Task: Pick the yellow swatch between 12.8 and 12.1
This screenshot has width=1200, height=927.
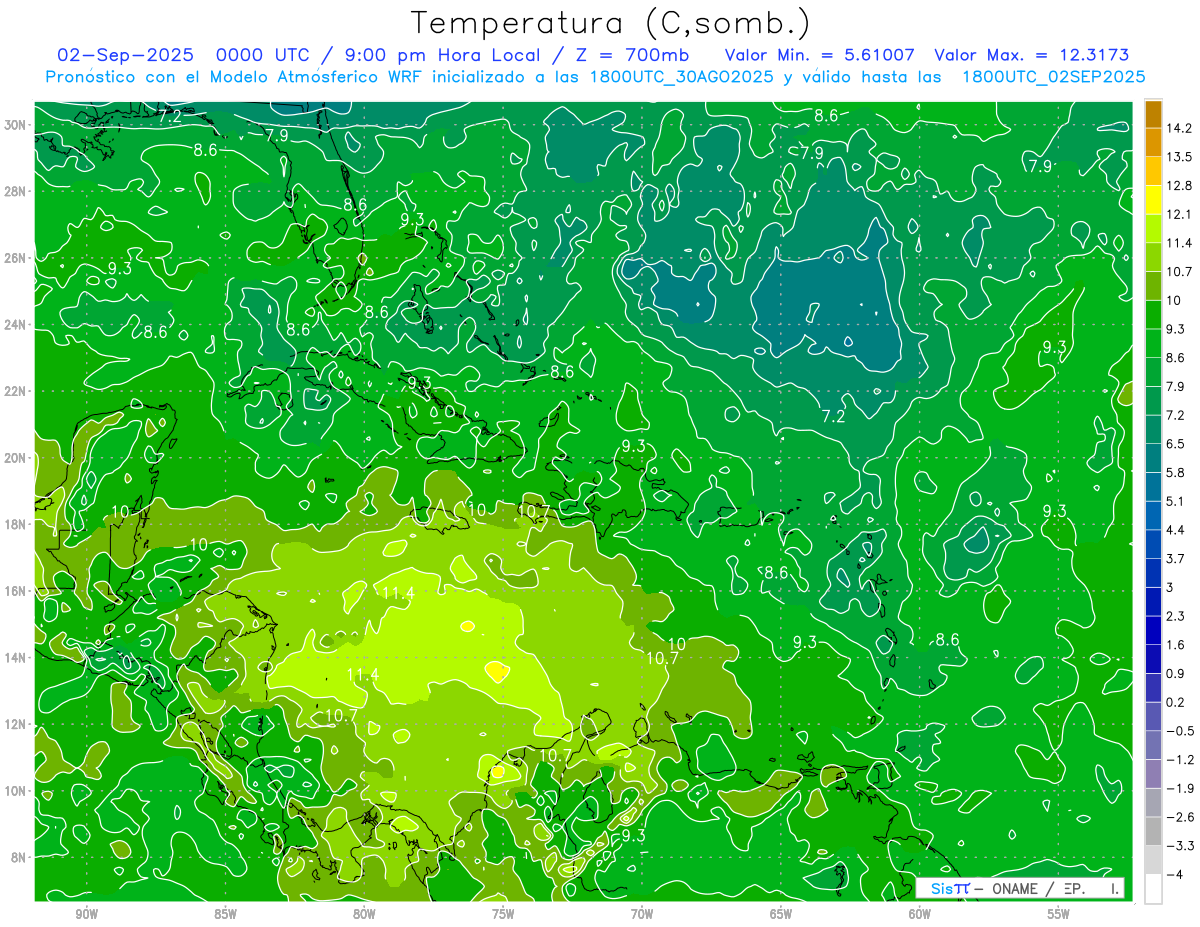Action: click(x=1153, y=200)
